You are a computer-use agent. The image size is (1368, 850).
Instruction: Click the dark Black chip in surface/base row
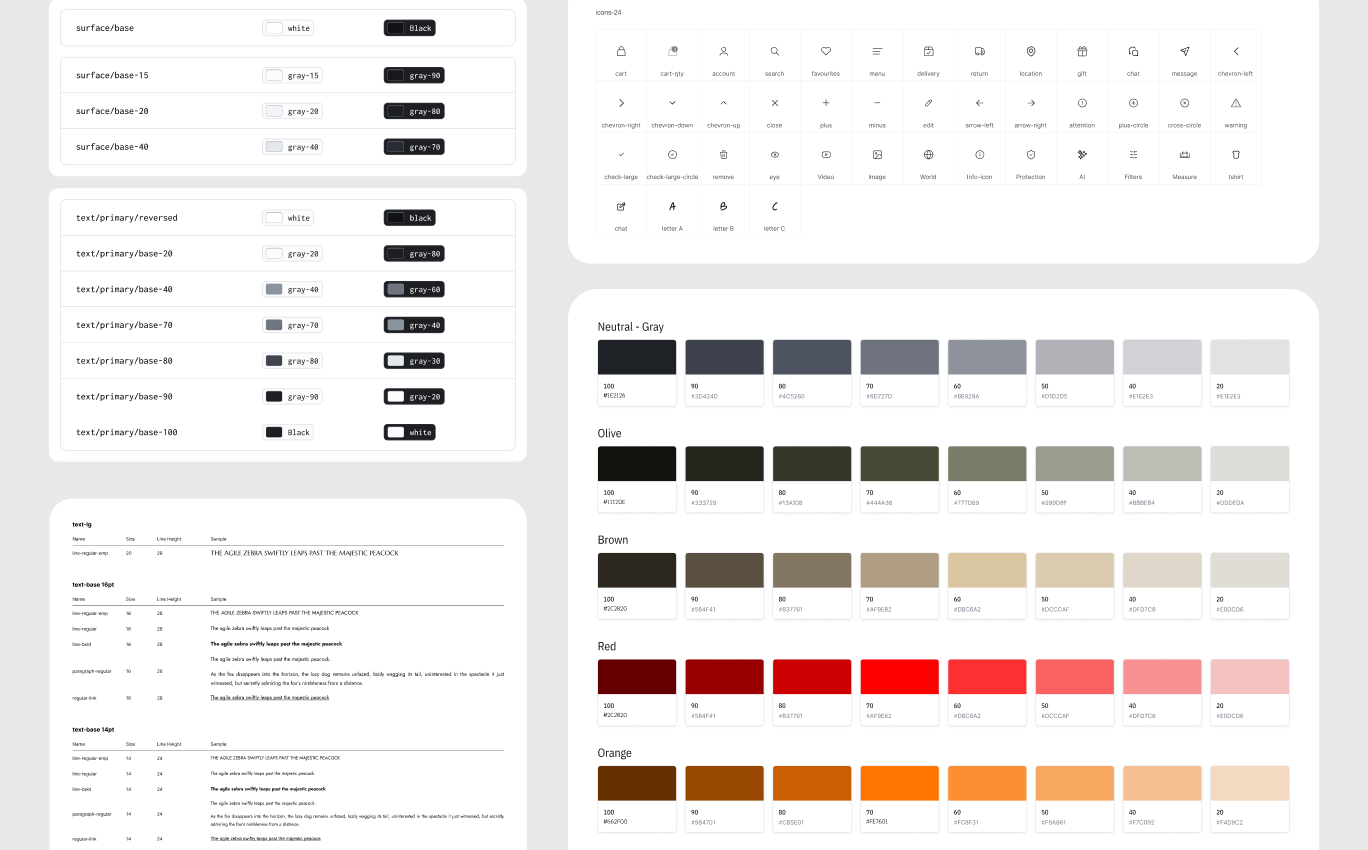[x=410, y=28]
